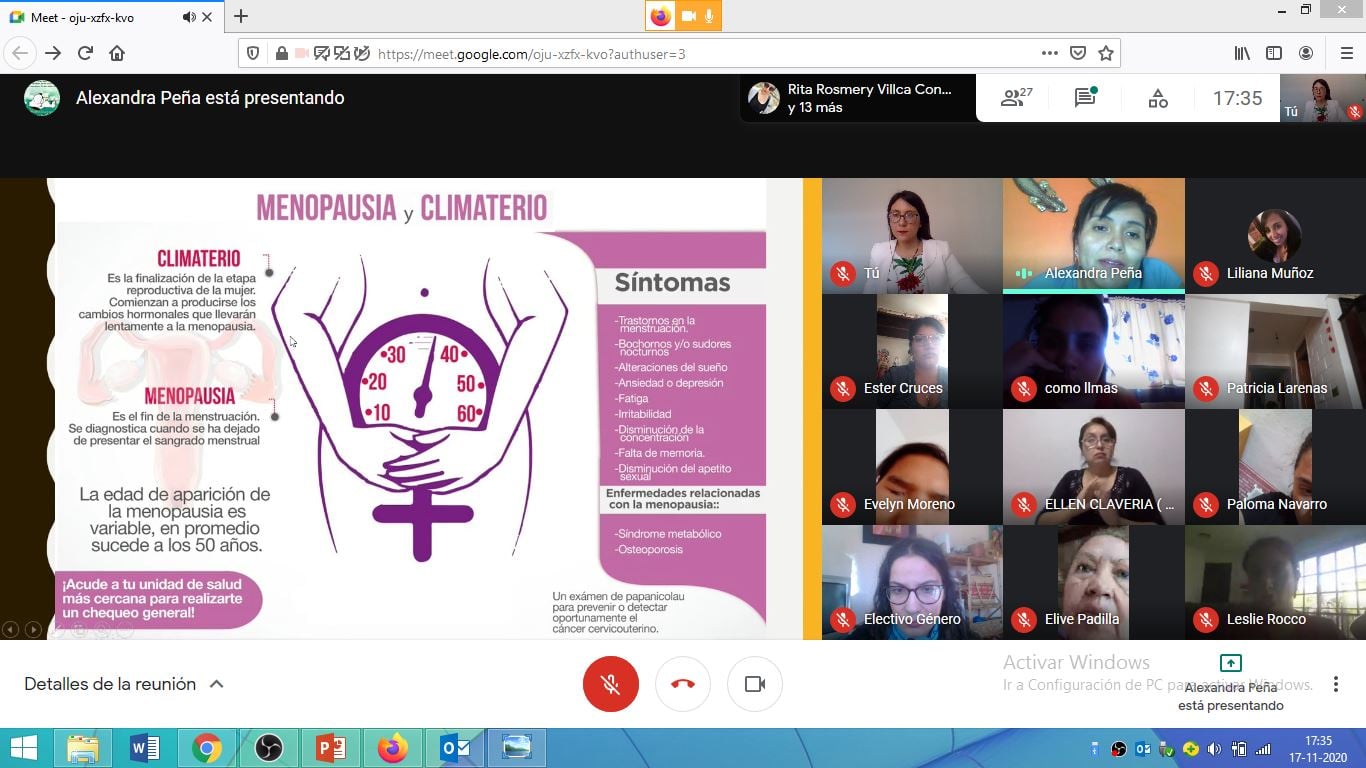Open system volume control in tray
Viewport: 1366px width, 768px height.
(x=1214, y=749)
